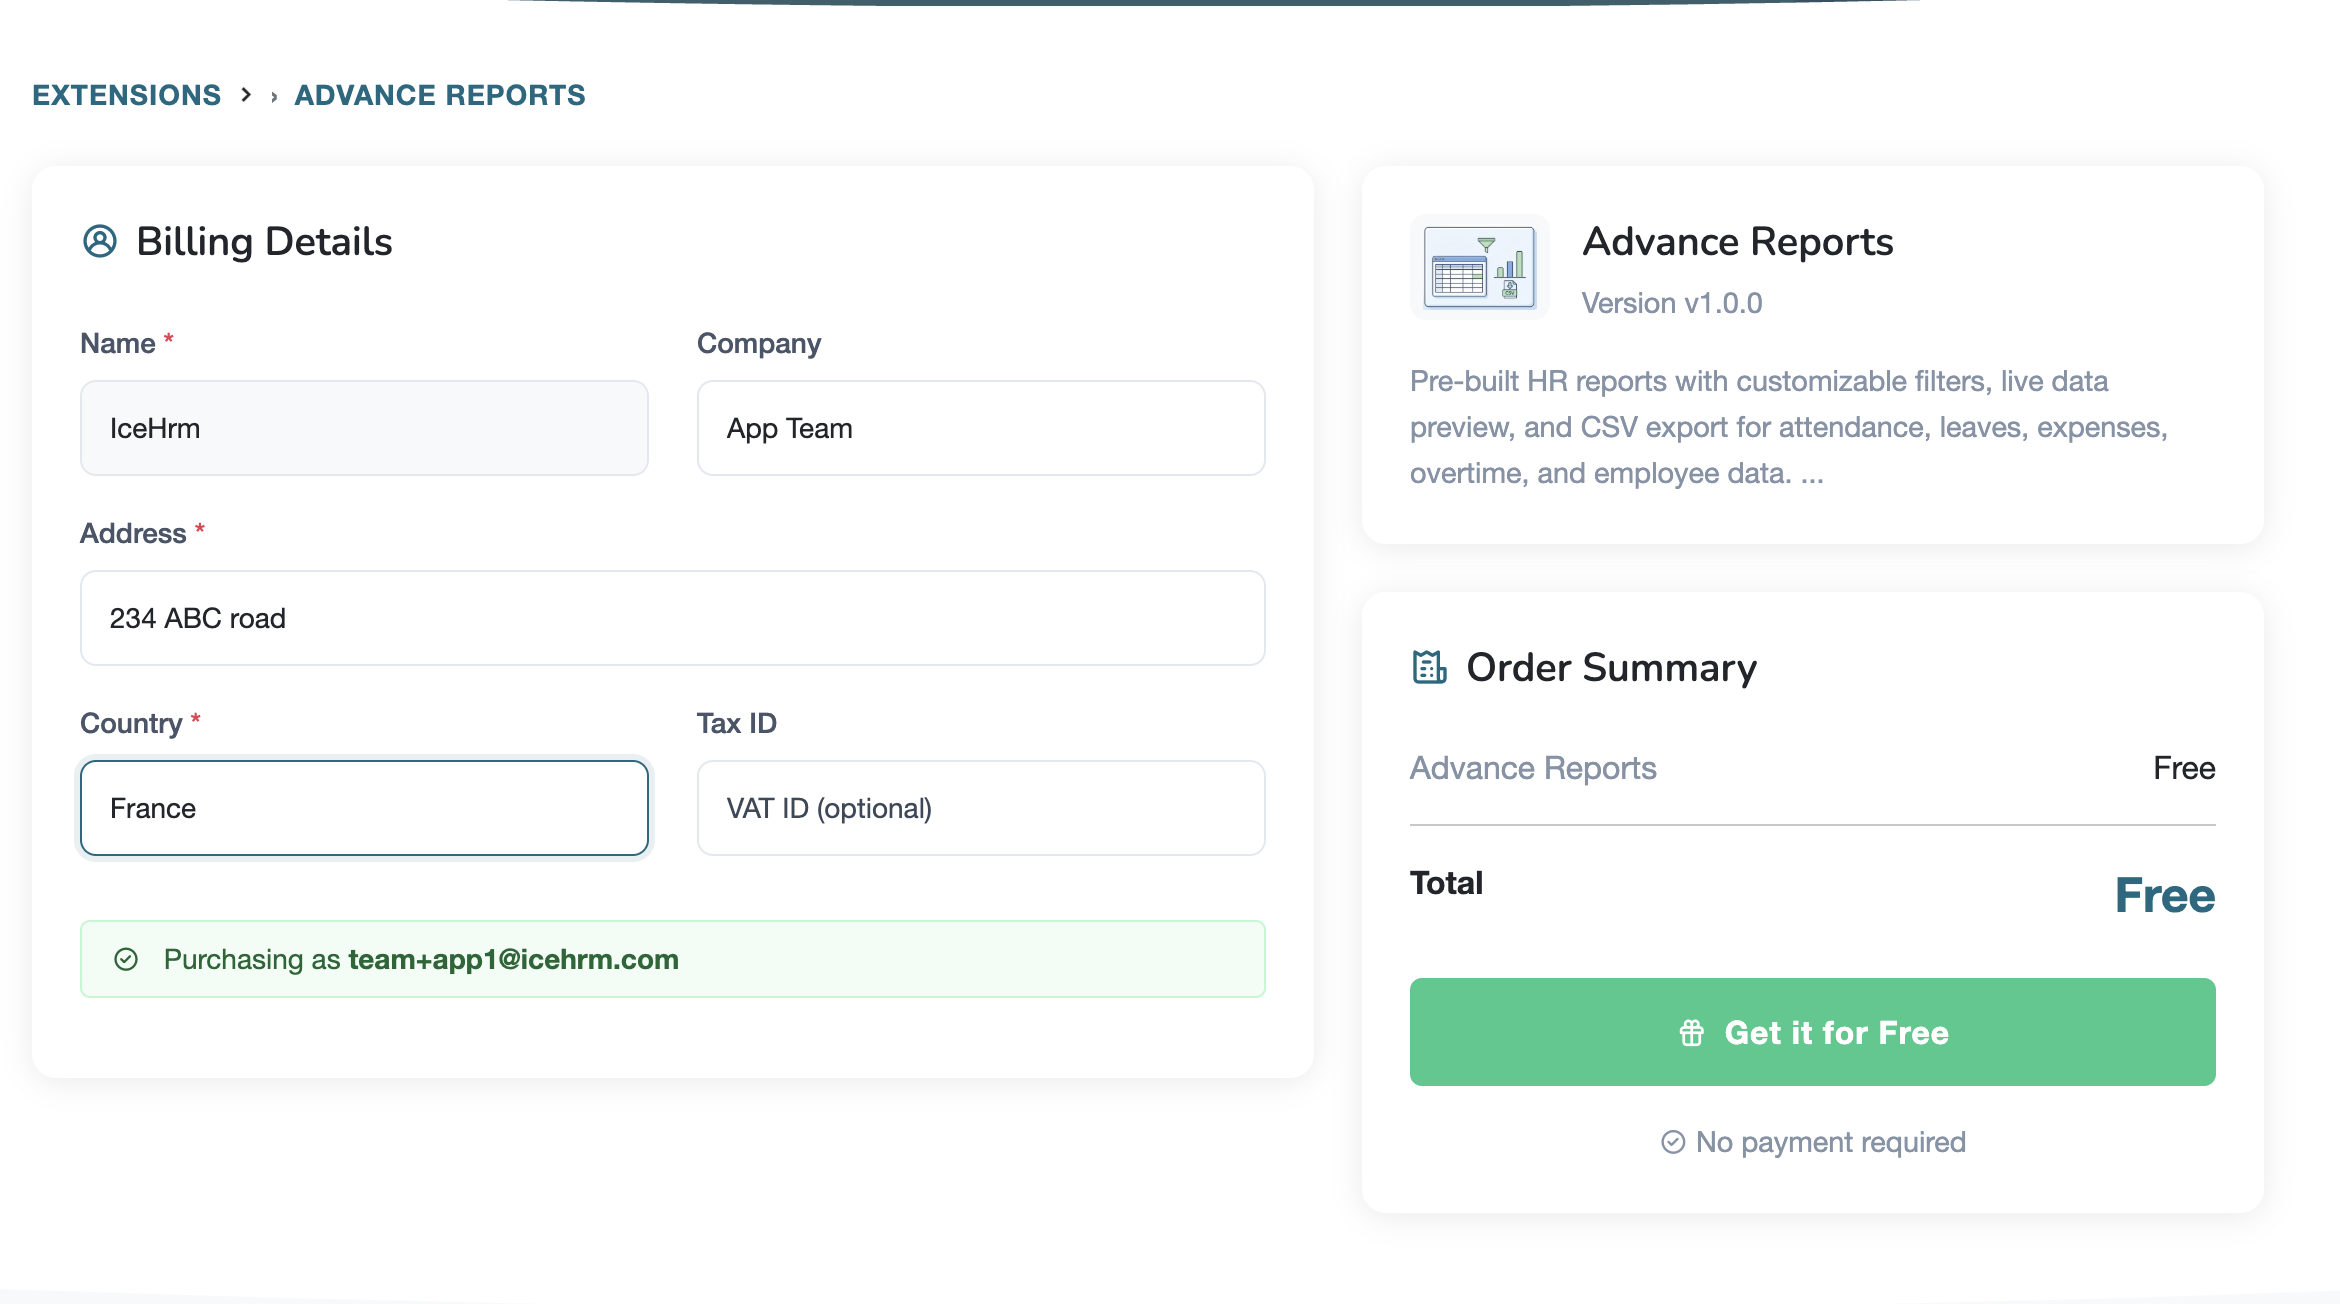This screenshot has width=2340, height=1304.
Task: Click the purchasing email team+app1@icehrm.com
Action: tap(513, 959)
